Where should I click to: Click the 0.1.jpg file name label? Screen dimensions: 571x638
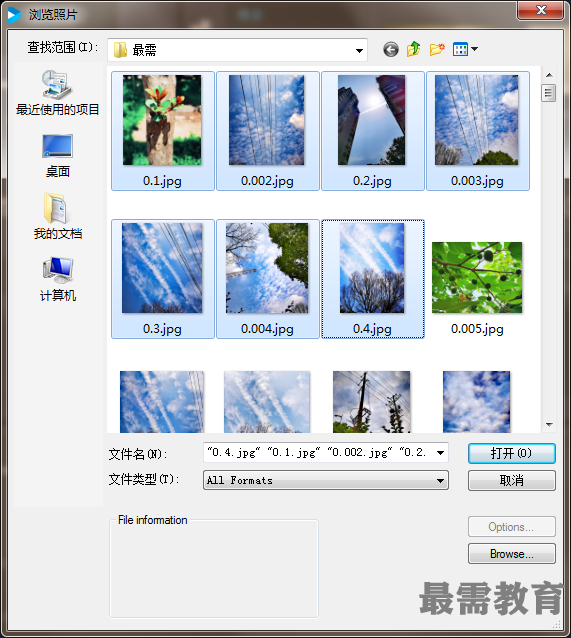coord(162,181)
